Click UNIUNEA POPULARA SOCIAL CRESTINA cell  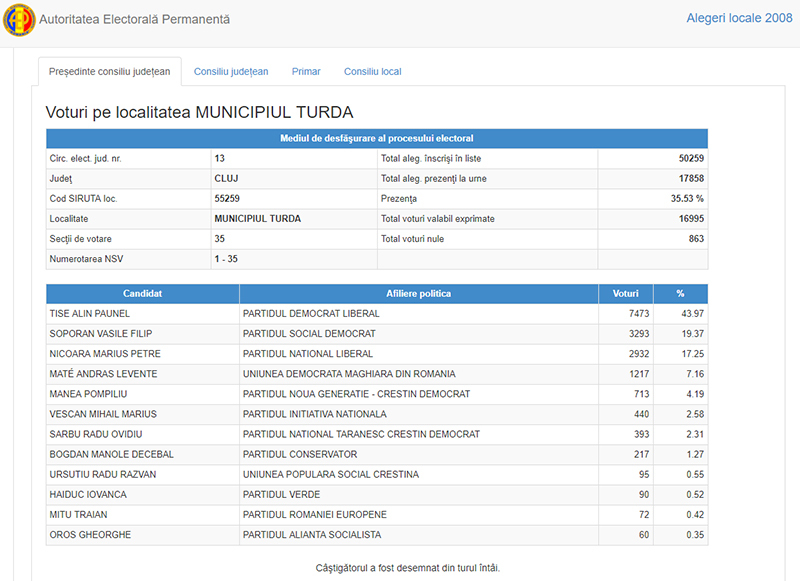(418, 474)
